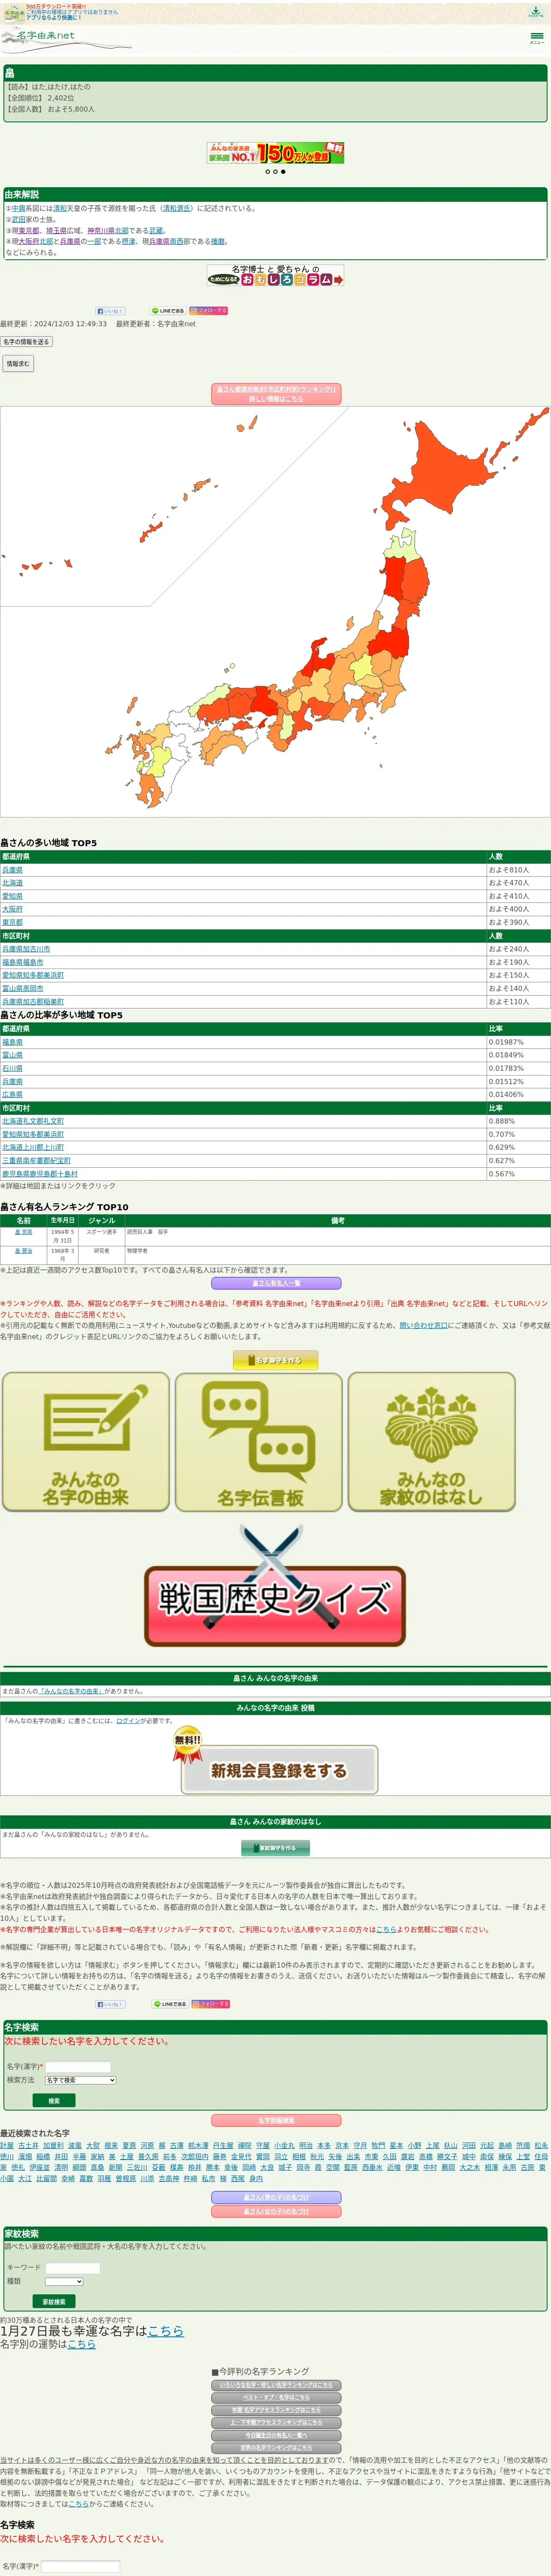Image resolution: width=551 pixels, height=2576 pixels.
Task: Open the 石川県 link in ratio table
Action: (12, 1068)
